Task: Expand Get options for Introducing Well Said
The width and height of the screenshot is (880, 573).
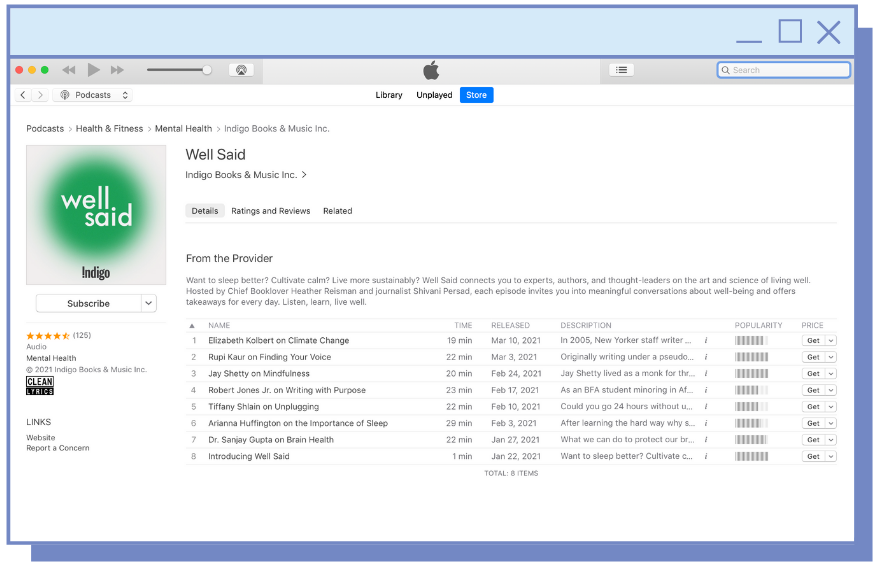Action: (831, 456)
